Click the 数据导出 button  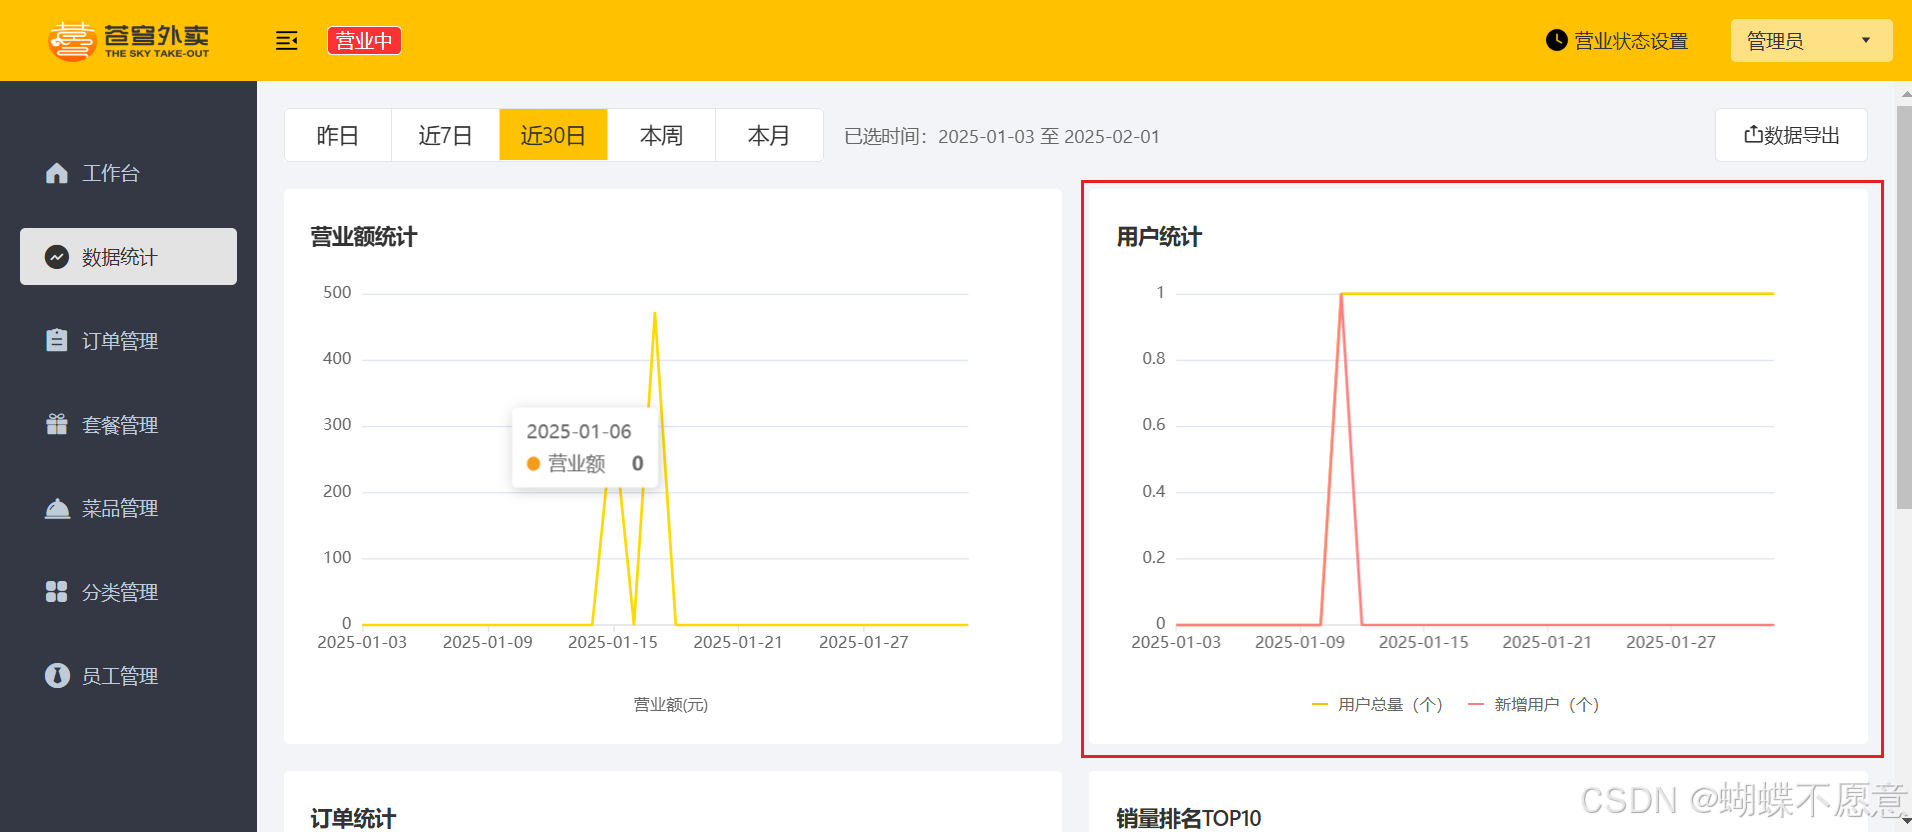(x=1791, y=135)
